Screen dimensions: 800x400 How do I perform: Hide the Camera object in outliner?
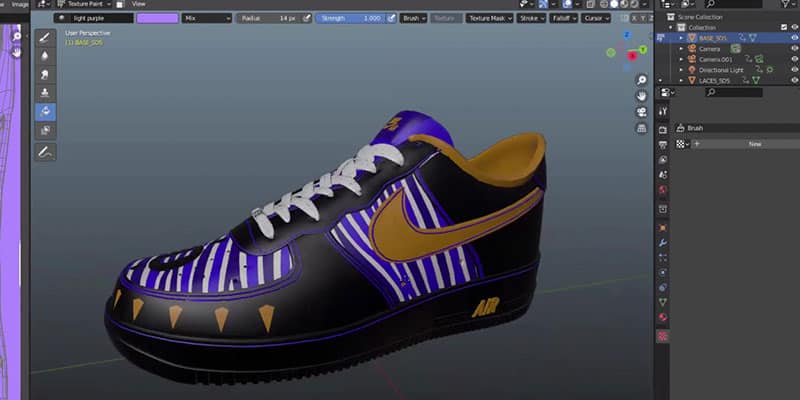click(x=794, y=48)
